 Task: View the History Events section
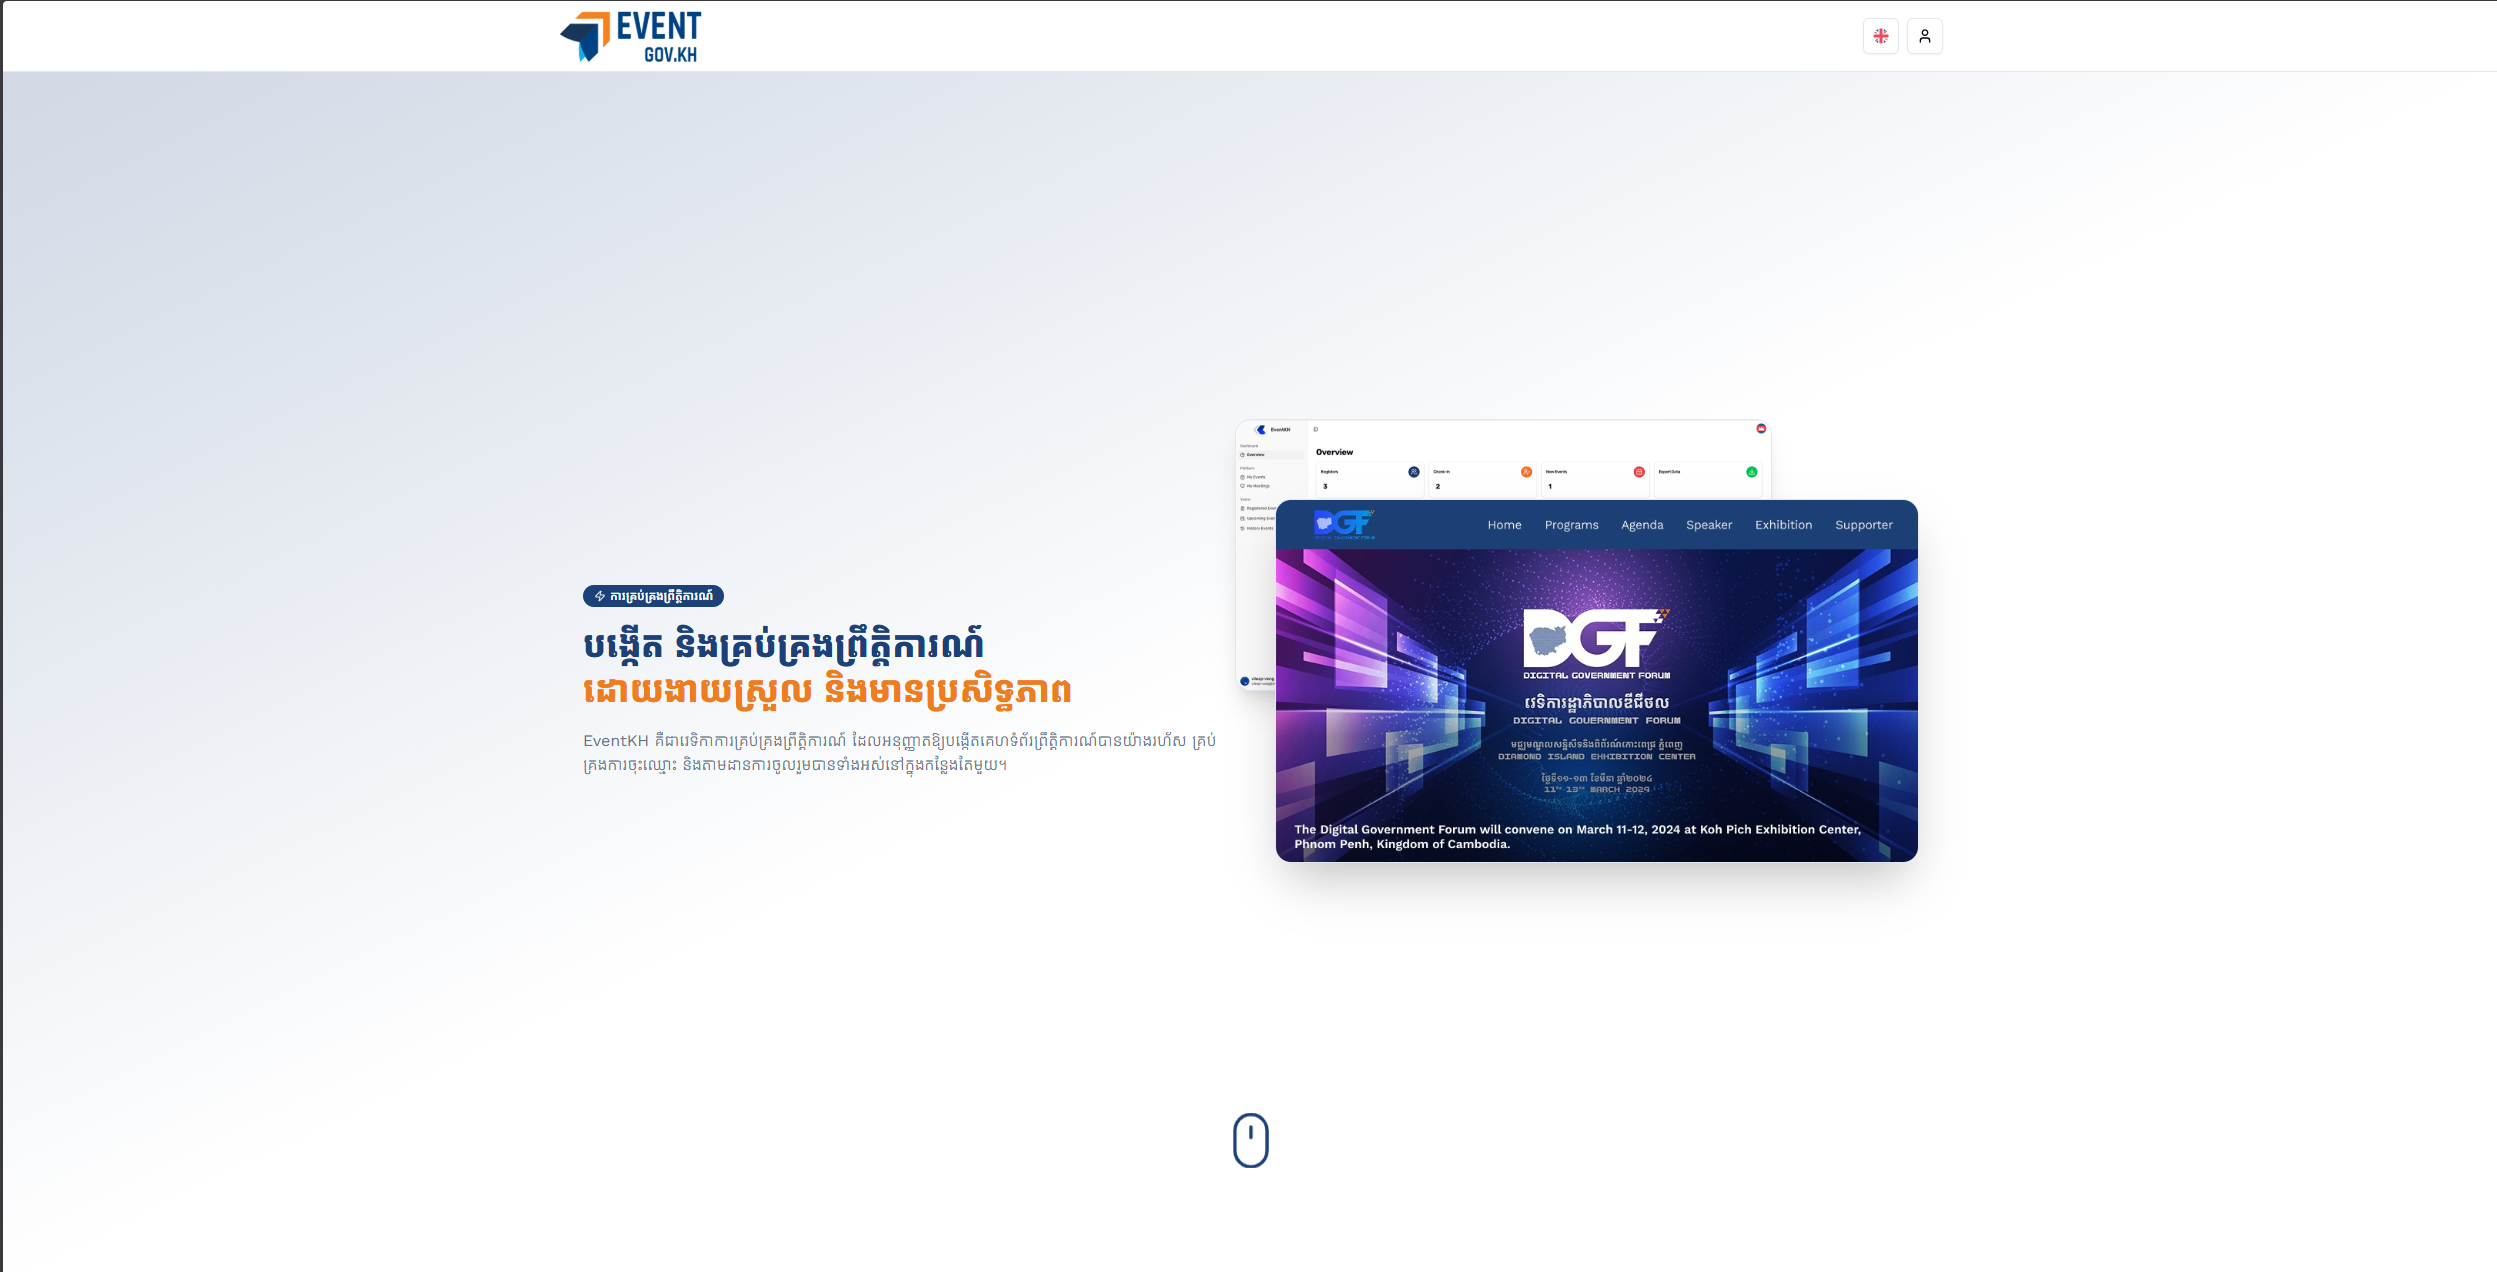coord(1258,529)
